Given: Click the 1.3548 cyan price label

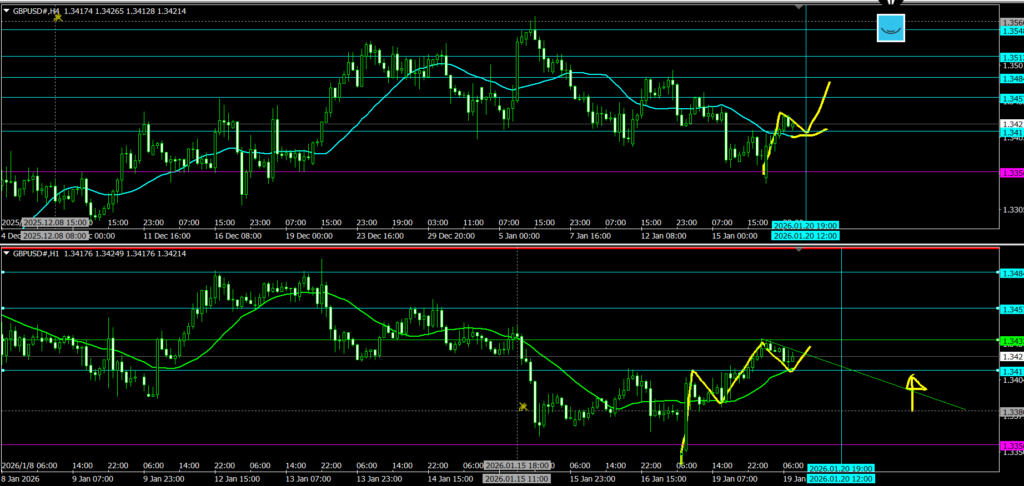Looking at the screenshot, I should pos(1010,32).
